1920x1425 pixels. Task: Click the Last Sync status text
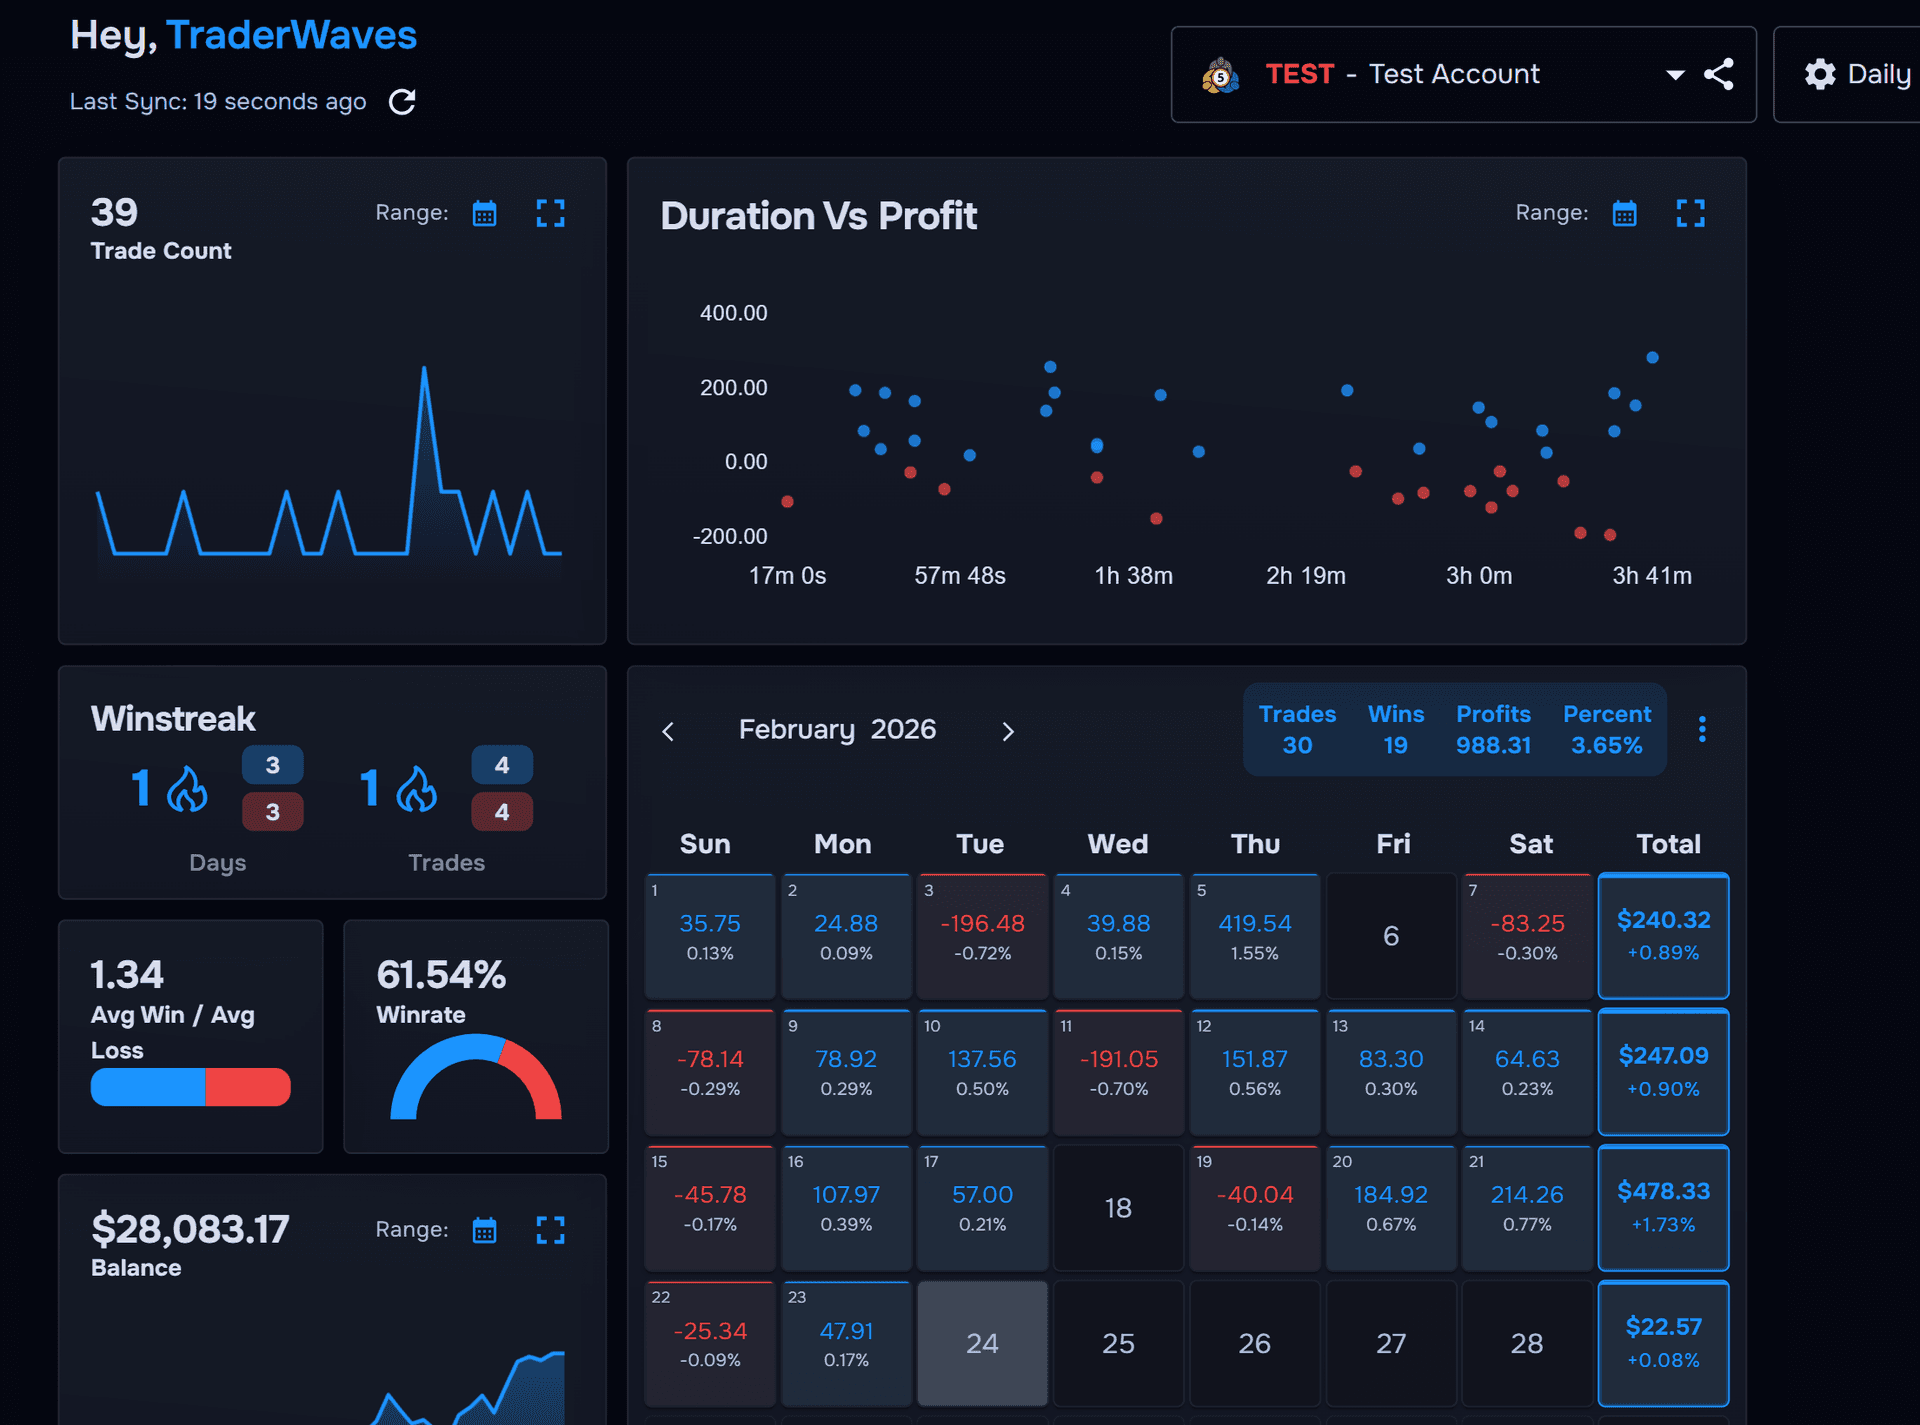(218, 102)
